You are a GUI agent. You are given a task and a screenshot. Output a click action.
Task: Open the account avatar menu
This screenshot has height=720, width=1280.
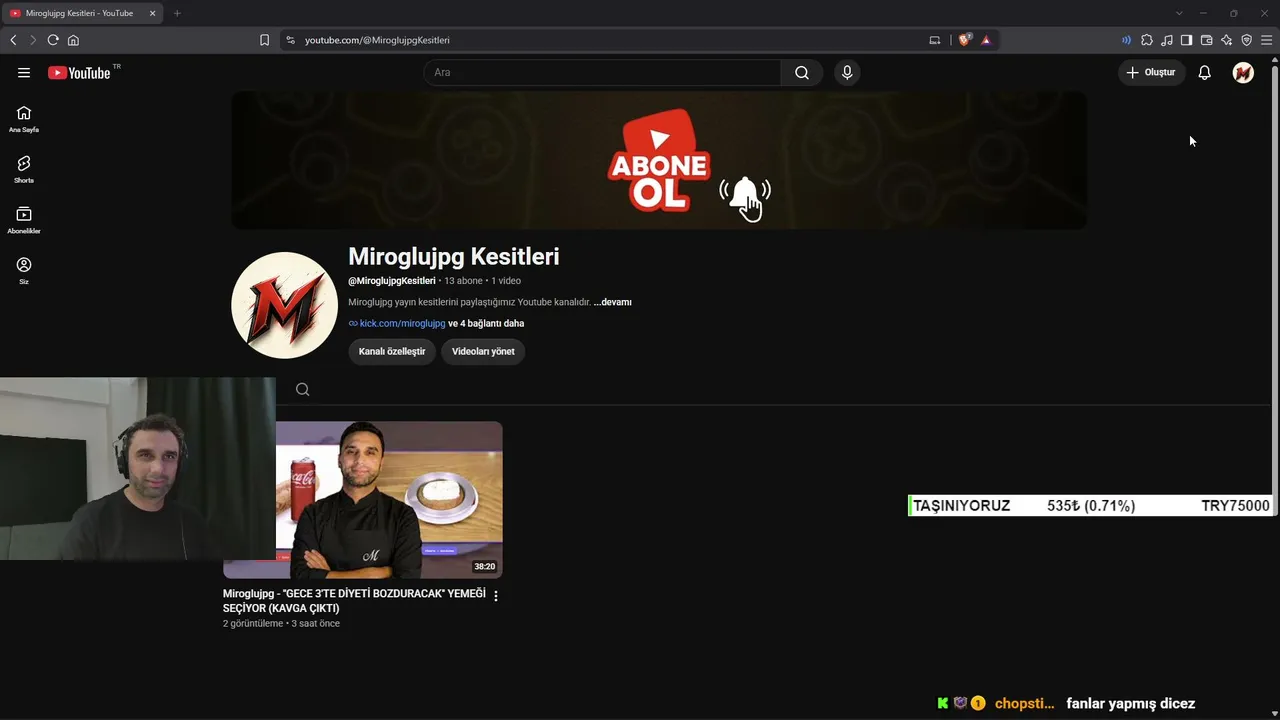[x=1243, y=72]
